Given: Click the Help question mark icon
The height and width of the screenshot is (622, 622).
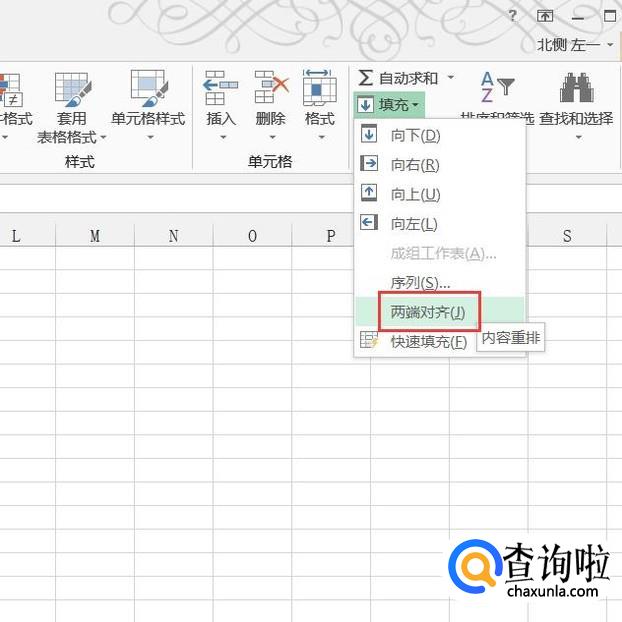Looking at the screenshot, I should pos(513,16).
